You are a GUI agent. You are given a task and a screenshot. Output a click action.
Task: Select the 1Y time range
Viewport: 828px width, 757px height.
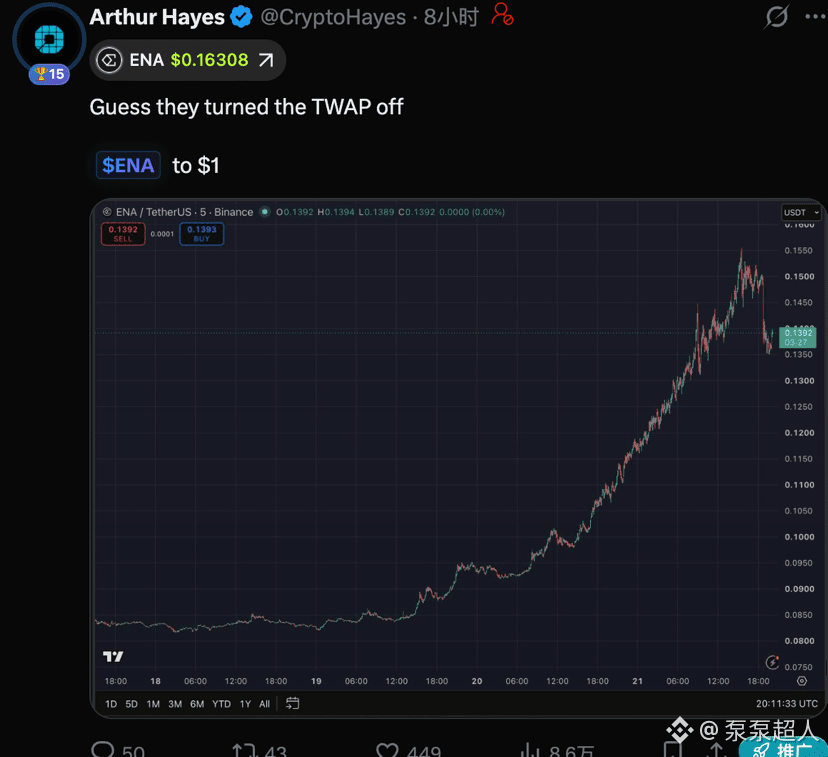click(x=246, y=704)
